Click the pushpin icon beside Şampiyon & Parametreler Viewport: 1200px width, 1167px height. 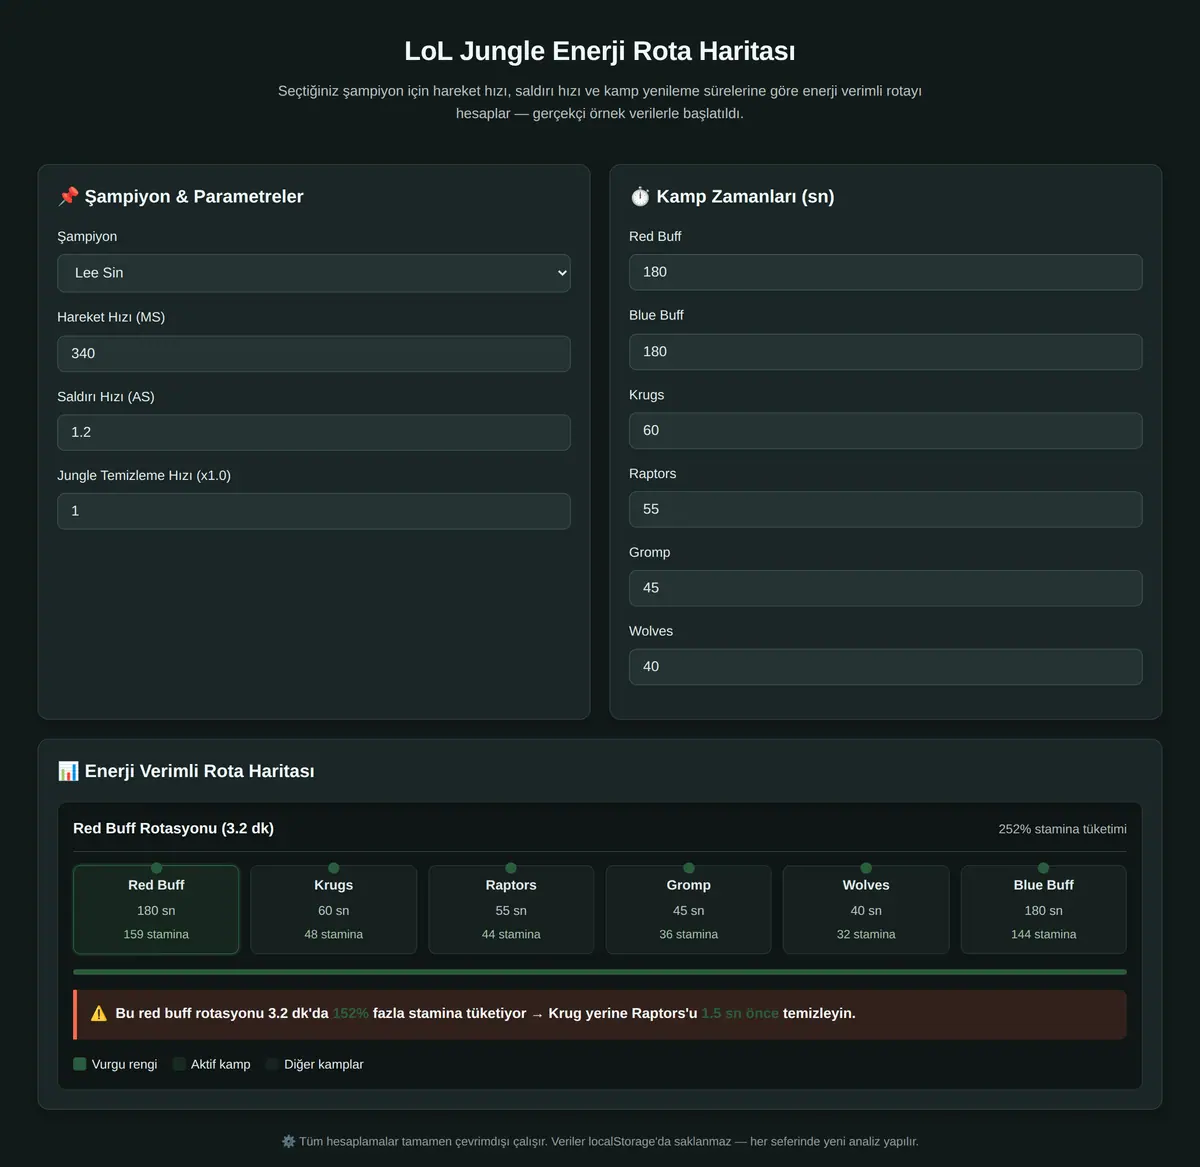(68, 196)
